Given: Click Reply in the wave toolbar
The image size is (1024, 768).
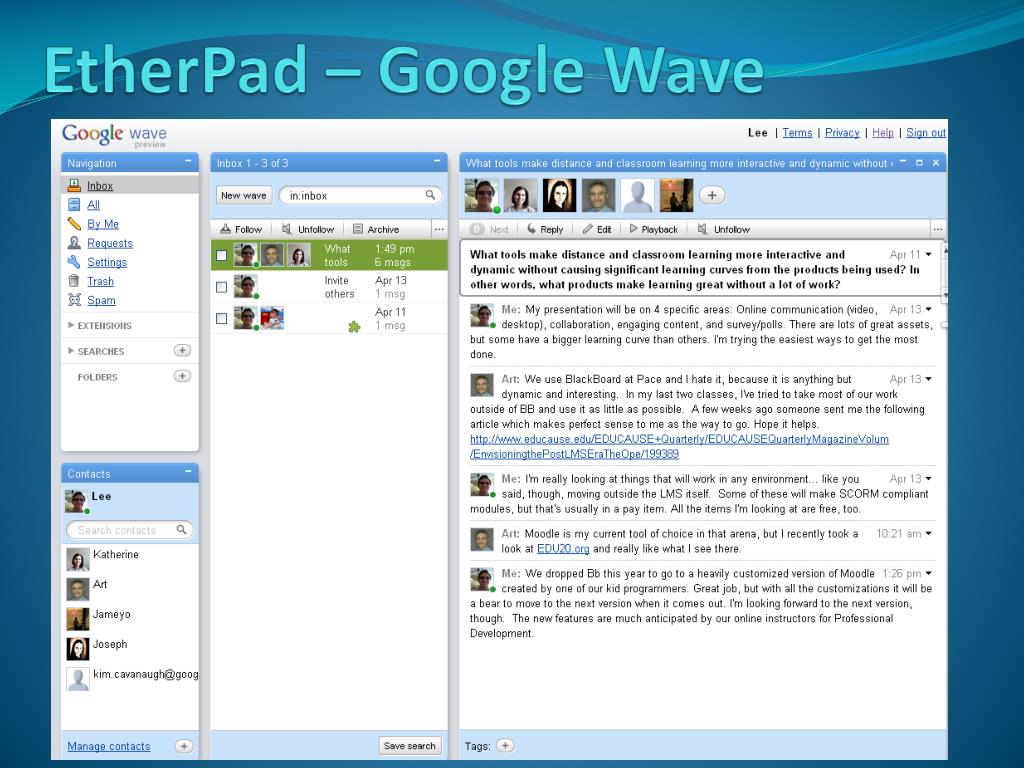Looking at the screenshot, I should (x=545, y=229).
